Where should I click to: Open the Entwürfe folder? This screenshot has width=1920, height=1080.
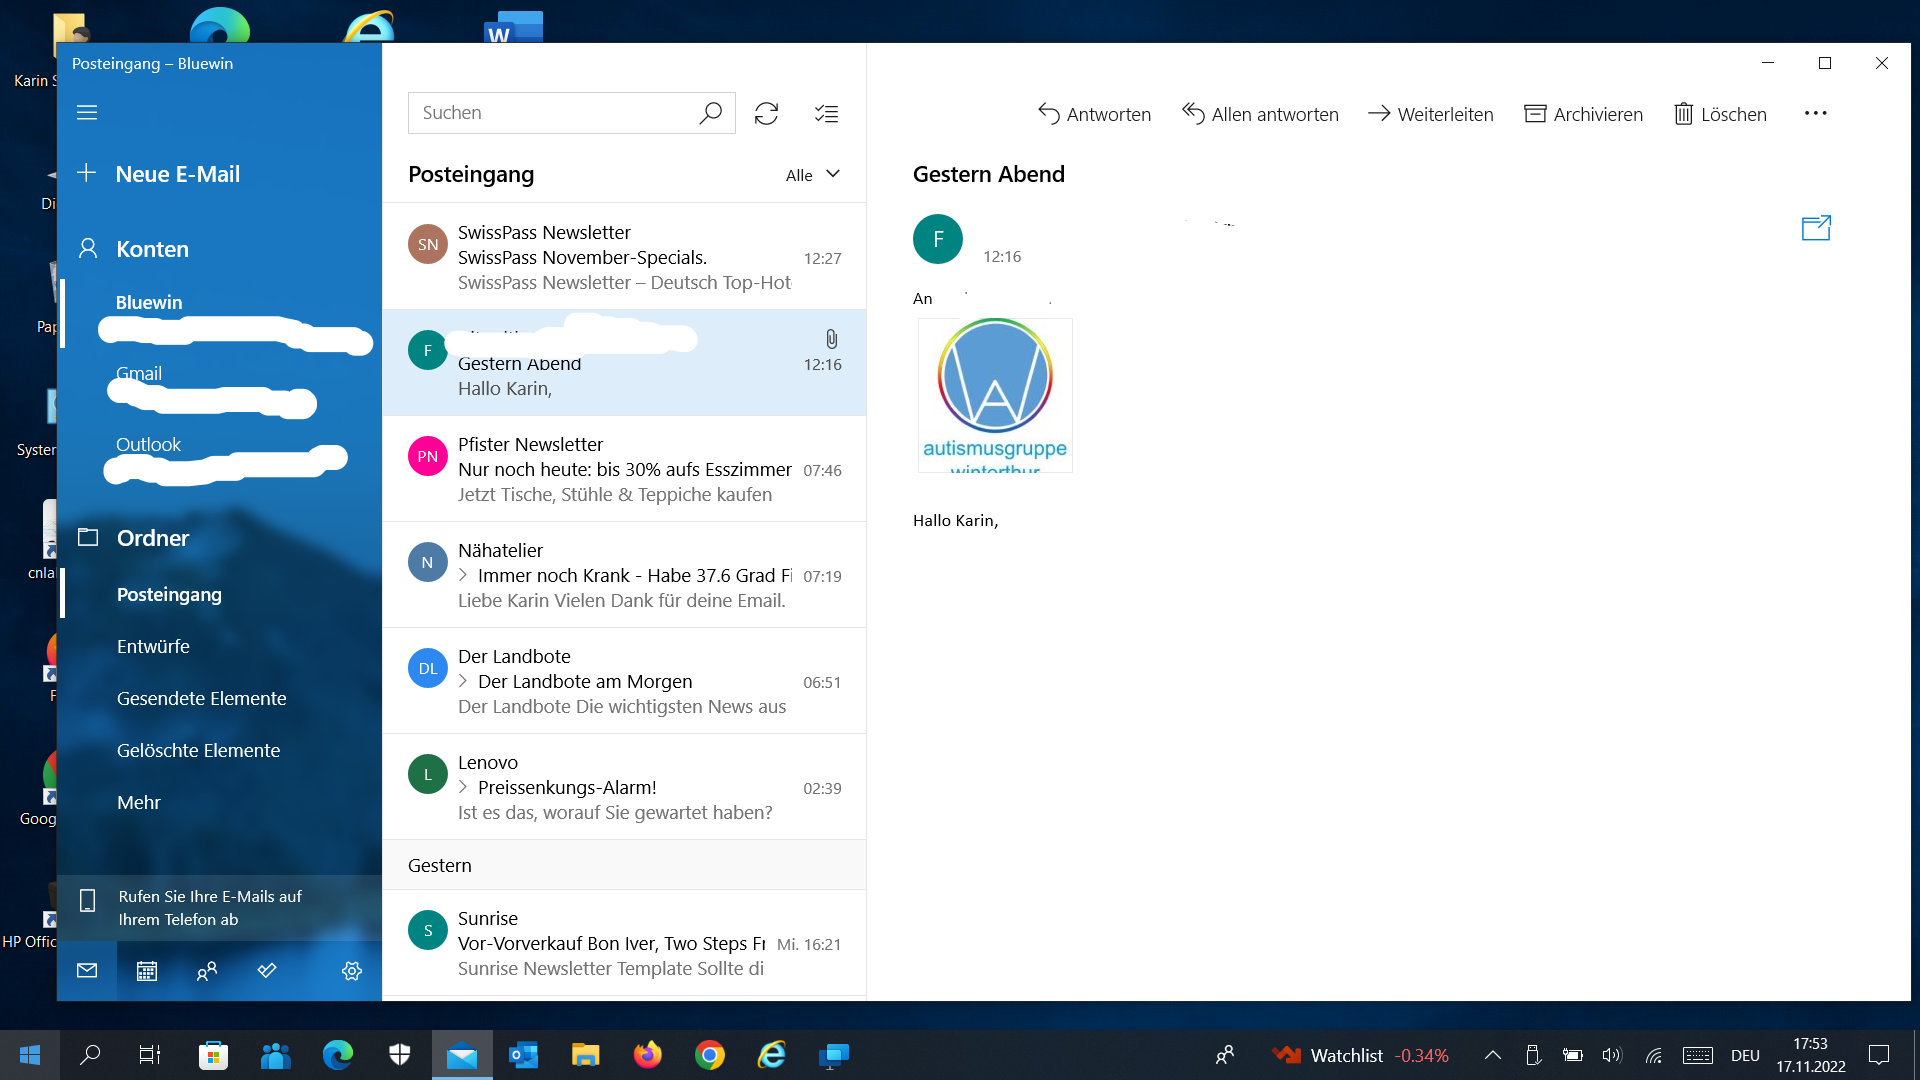pyautogui.click(x=153, y=646)
